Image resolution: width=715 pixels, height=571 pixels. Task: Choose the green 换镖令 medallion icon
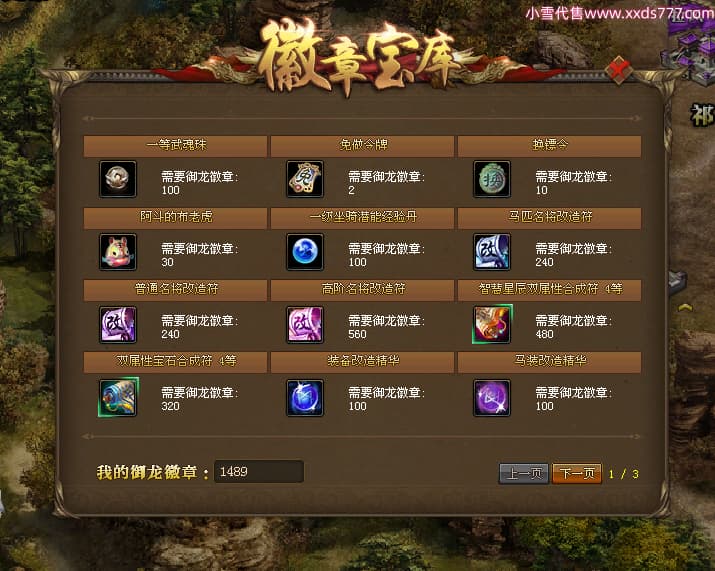pyautogui.click(x=492, y=179)
